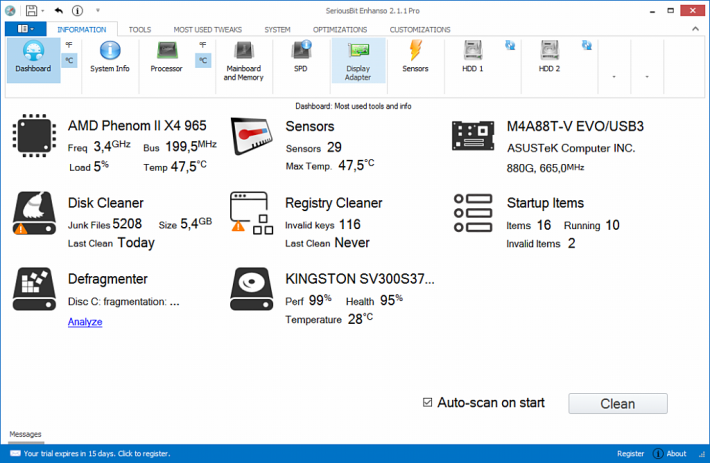
Task: Open the SPD memory info icon
Action: [x=301, y=57]
